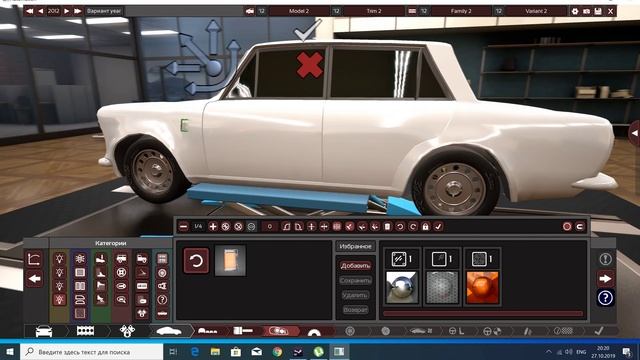
Task: Click the save floppy disk icon
Action: click(x=598, y=11)
